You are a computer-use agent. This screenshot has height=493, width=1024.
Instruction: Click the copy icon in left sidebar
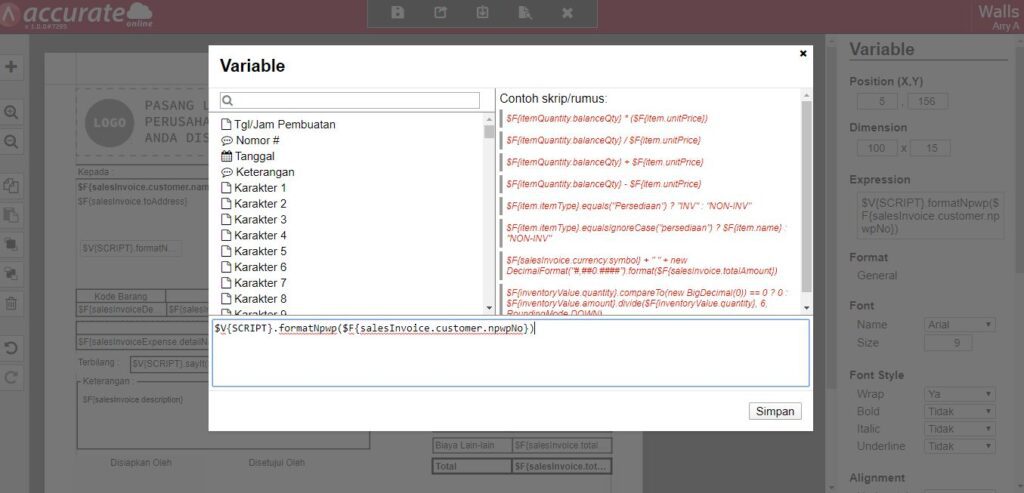tap(11, 186)
